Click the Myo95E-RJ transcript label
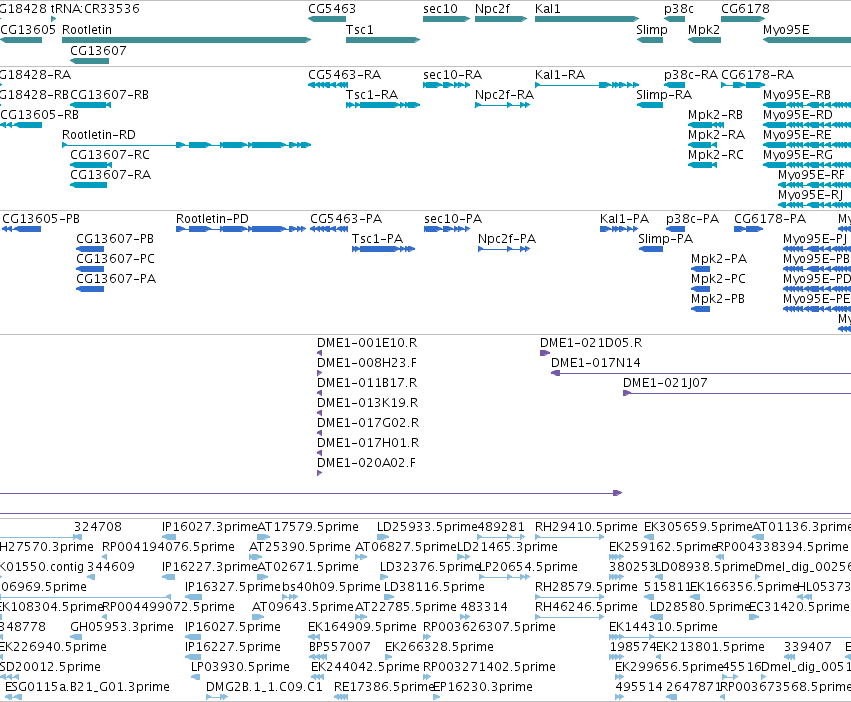The height and width of the screenshot is (702, 851). click(x=810, y=195)
